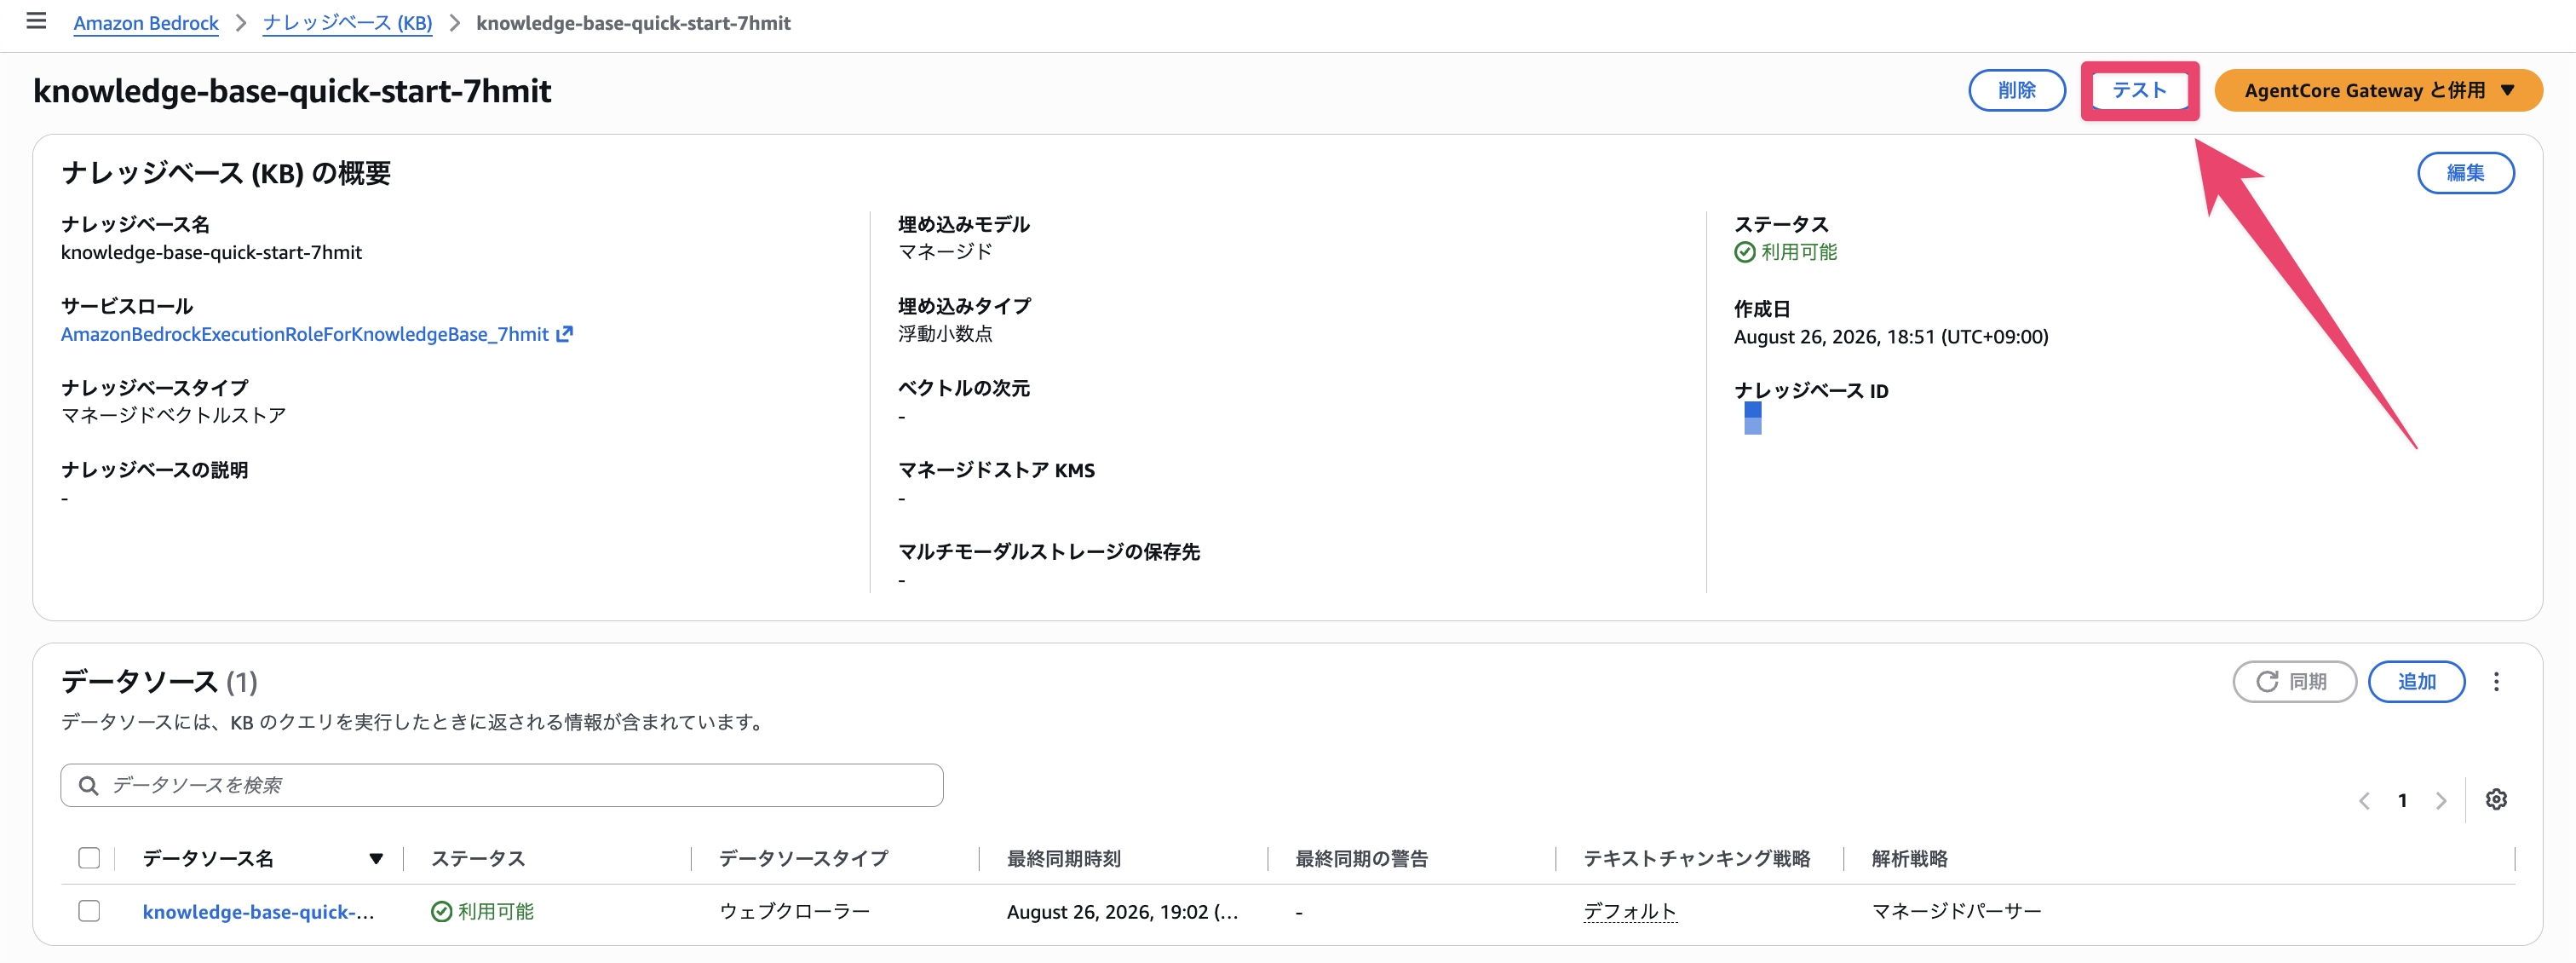Click the creation date August 26, 2026, 18:51
Viewport: 2576px width, 963px height.
pos(1891,337)
